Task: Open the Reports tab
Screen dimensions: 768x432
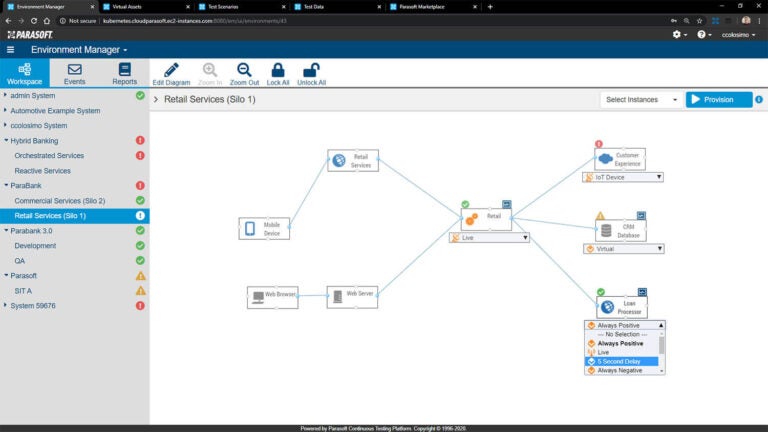Action: coord(124,73)
